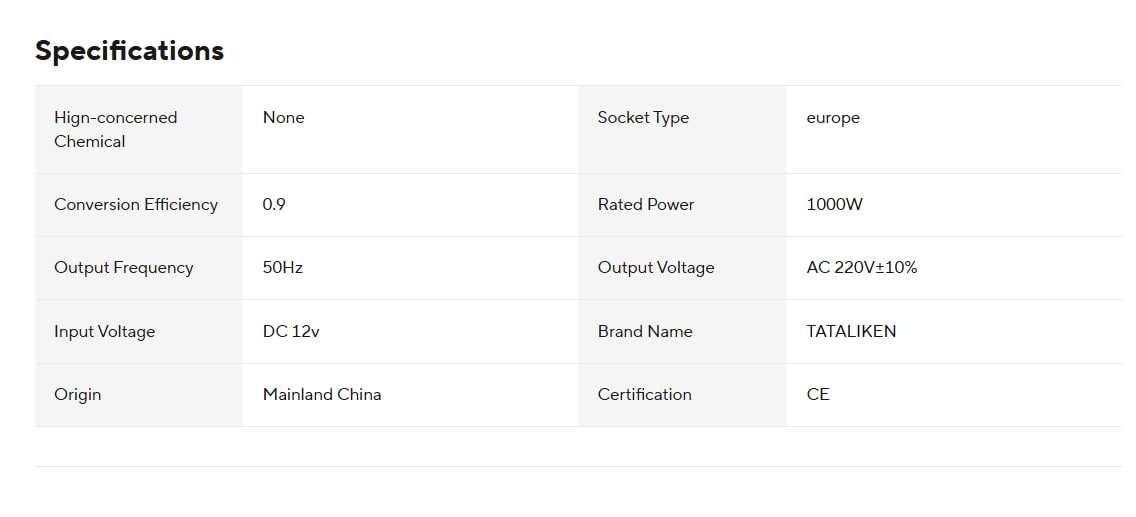Select the Socket Type label

tap(643, 117)
